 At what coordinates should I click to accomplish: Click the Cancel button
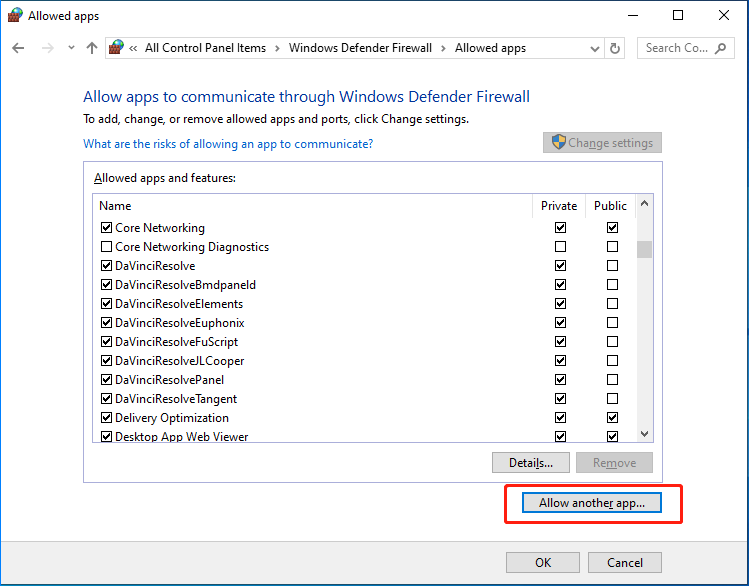[625, 562]
